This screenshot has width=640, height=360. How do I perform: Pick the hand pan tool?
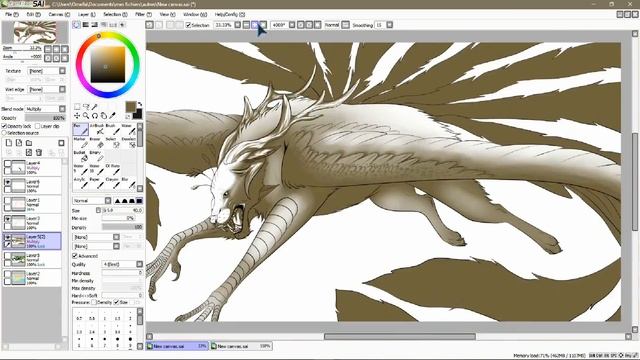click(104, 116)
